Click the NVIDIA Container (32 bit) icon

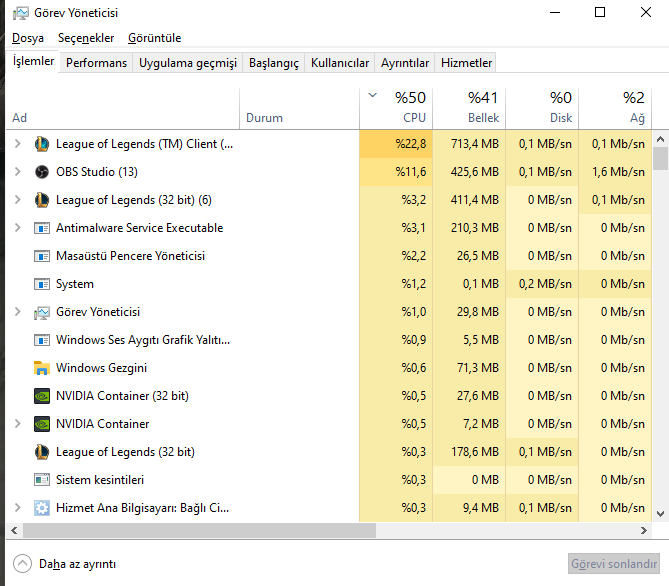(42, 396)
